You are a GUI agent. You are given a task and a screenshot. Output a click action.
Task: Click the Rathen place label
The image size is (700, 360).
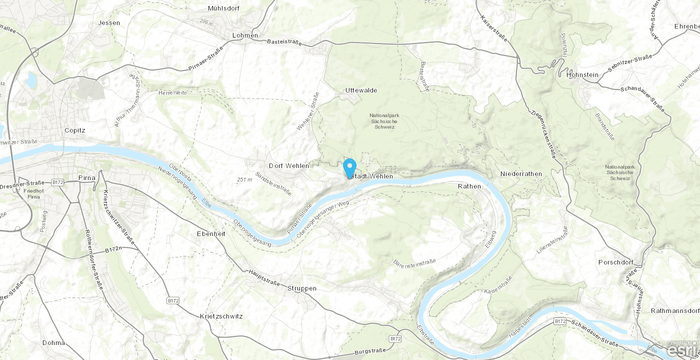pos(470,186)
